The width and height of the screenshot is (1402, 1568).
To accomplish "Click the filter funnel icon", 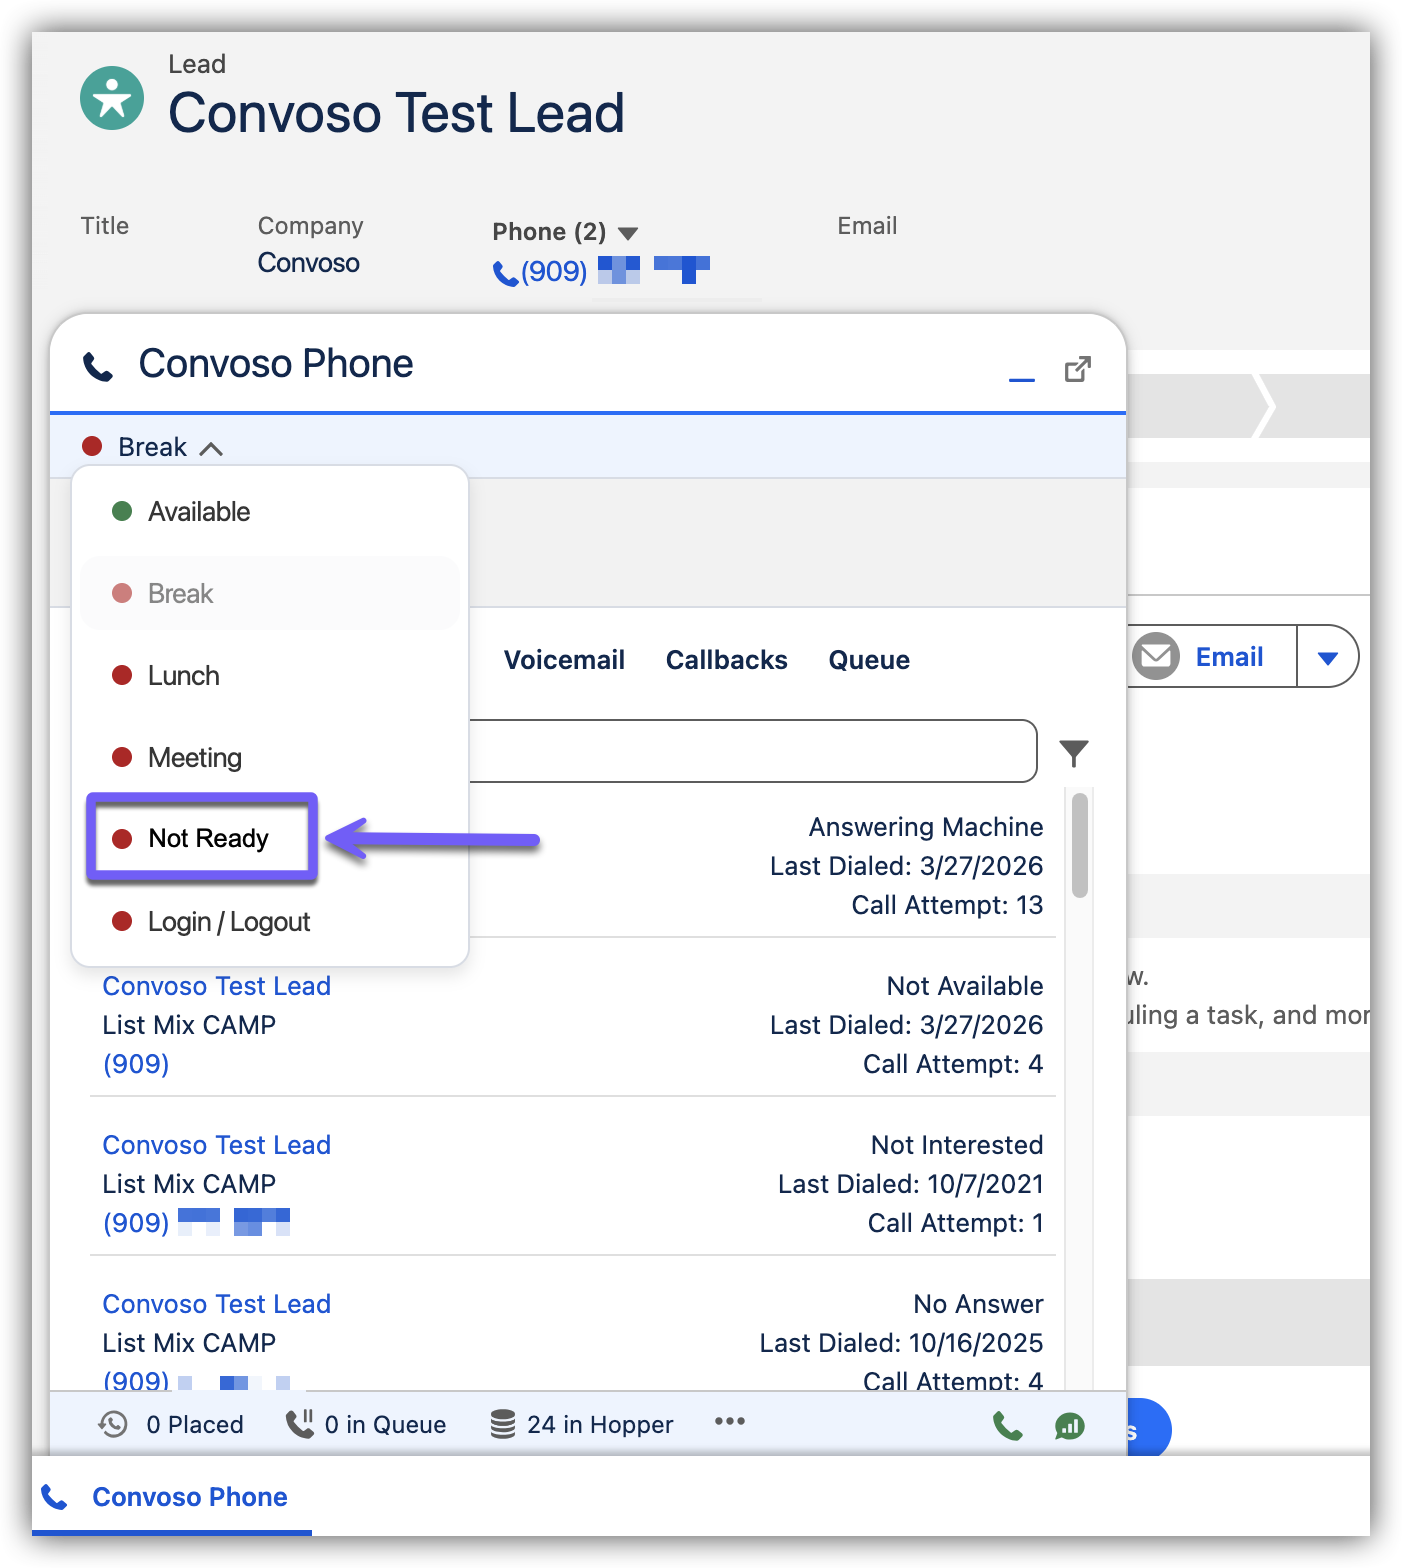I will click(1073, 752).
